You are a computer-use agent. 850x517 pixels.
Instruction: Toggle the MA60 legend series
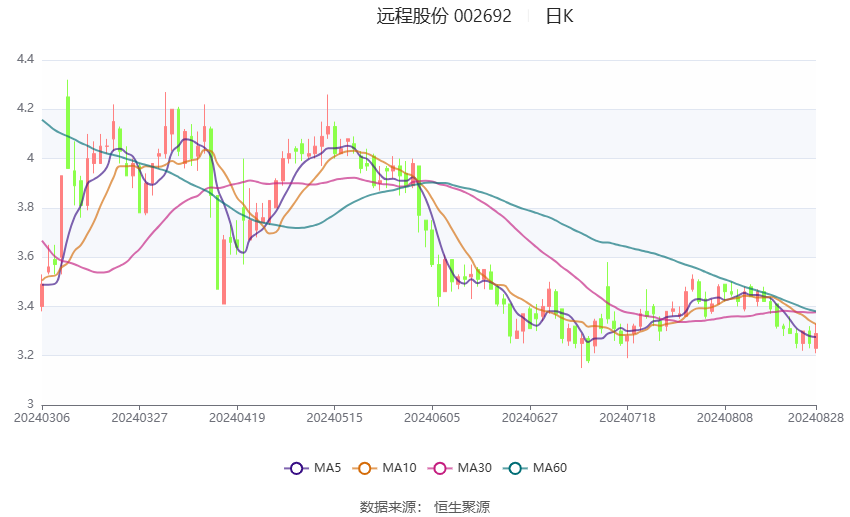[535, 468]
